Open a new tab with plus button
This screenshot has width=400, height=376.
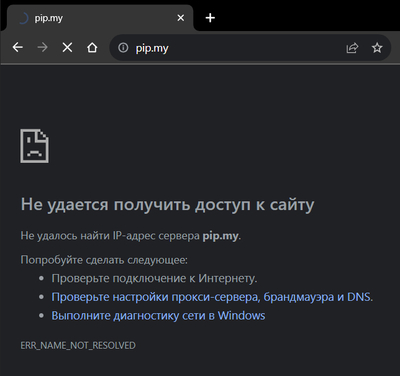pos(210,18)
